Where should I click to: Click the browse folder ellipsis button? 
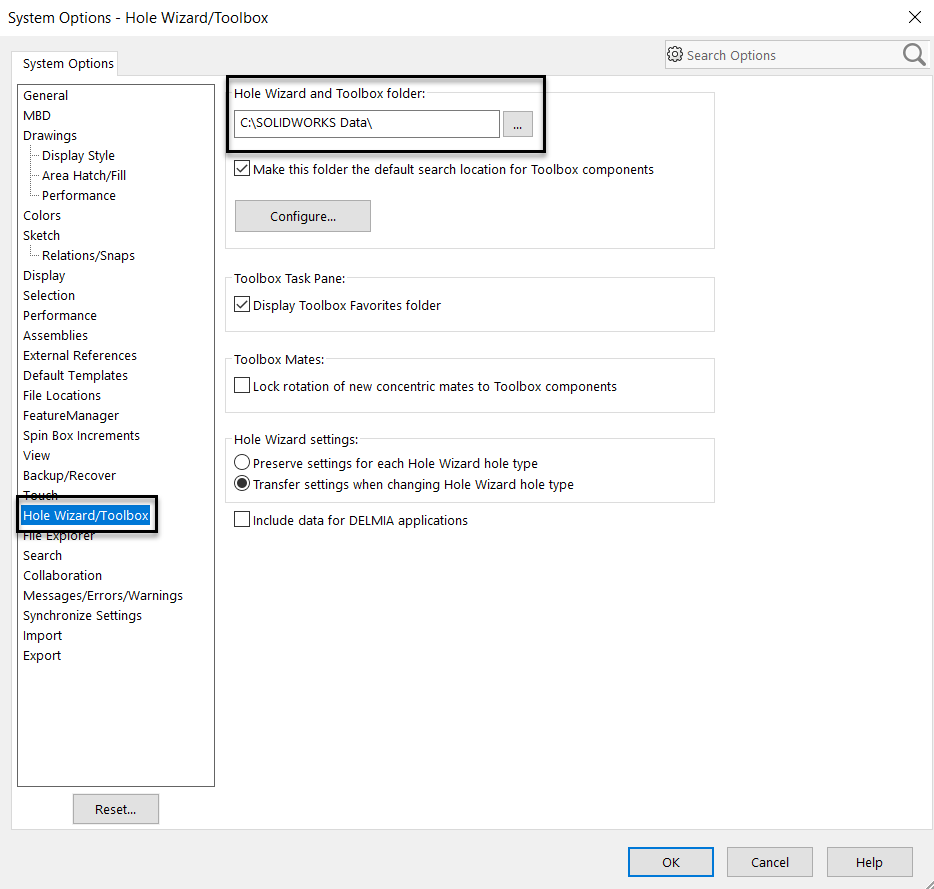coord(517,123)
